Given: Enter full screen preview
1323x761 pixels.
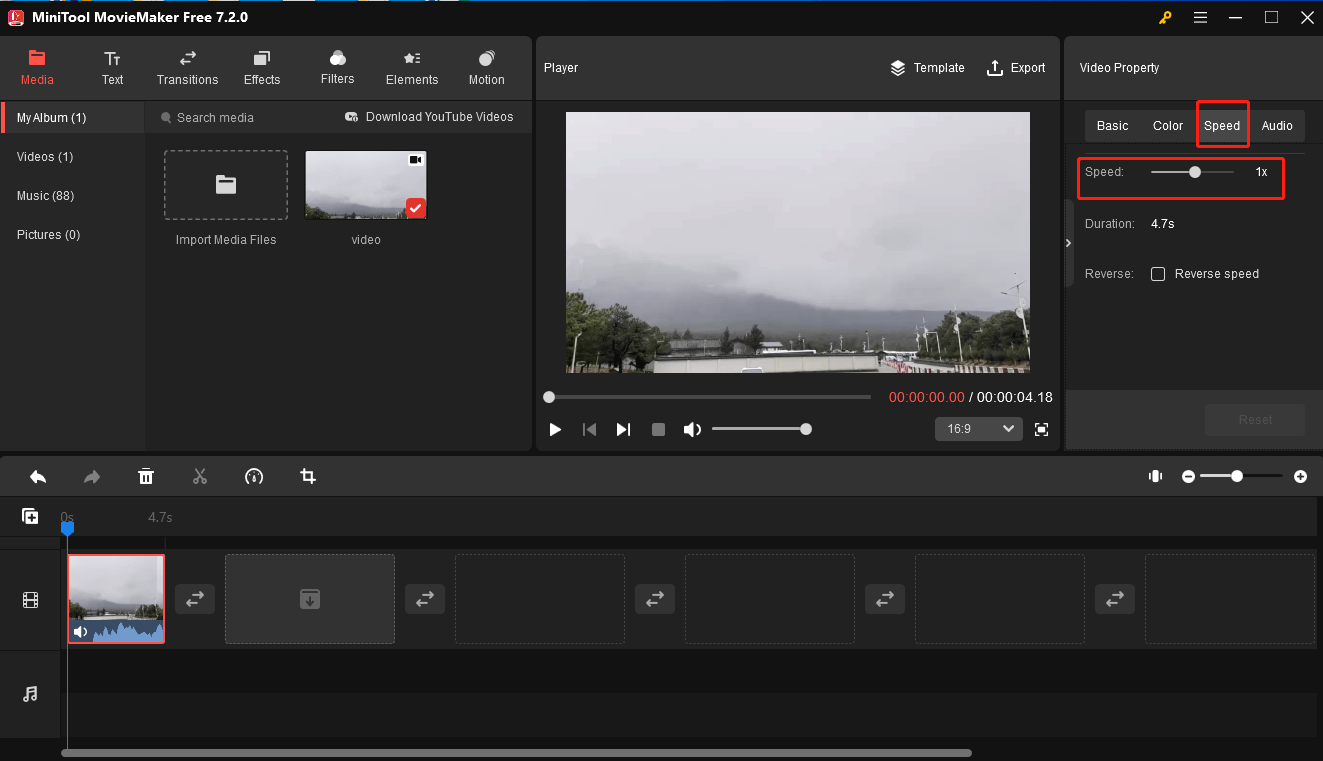Looking at the screenshot, I should [x=1041, y=429].
